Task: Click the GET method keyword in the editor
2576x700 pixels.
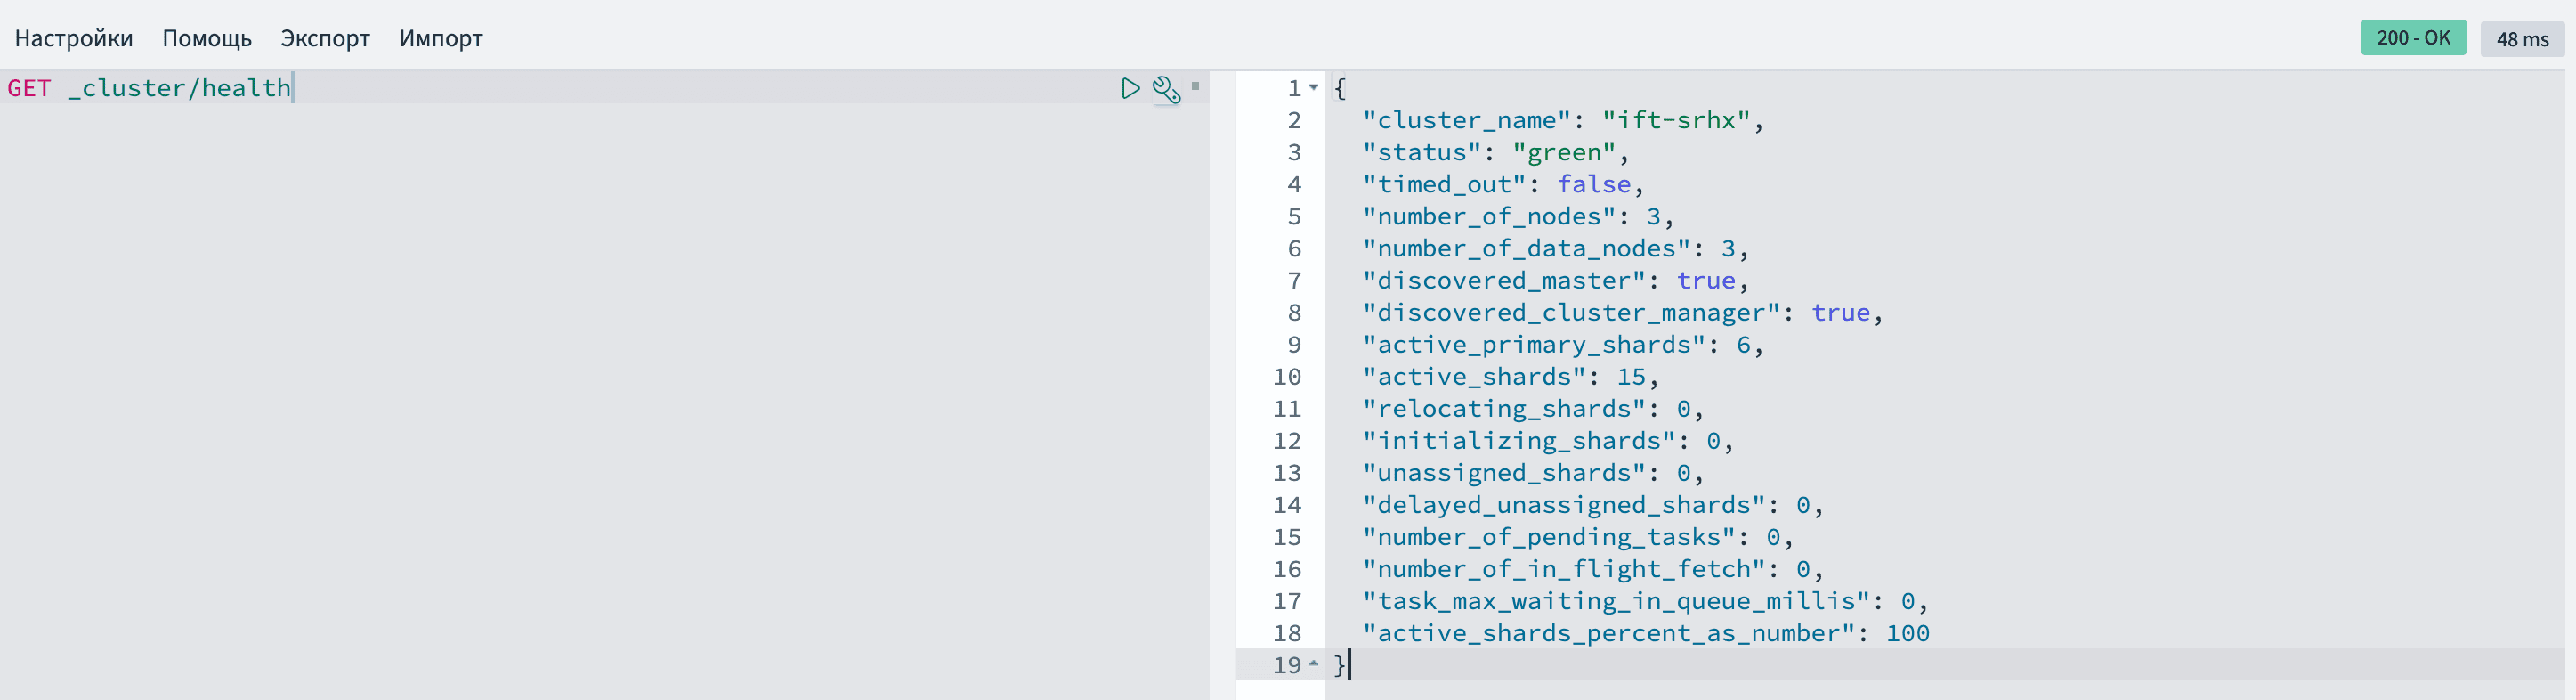Action: coord(29,88)
